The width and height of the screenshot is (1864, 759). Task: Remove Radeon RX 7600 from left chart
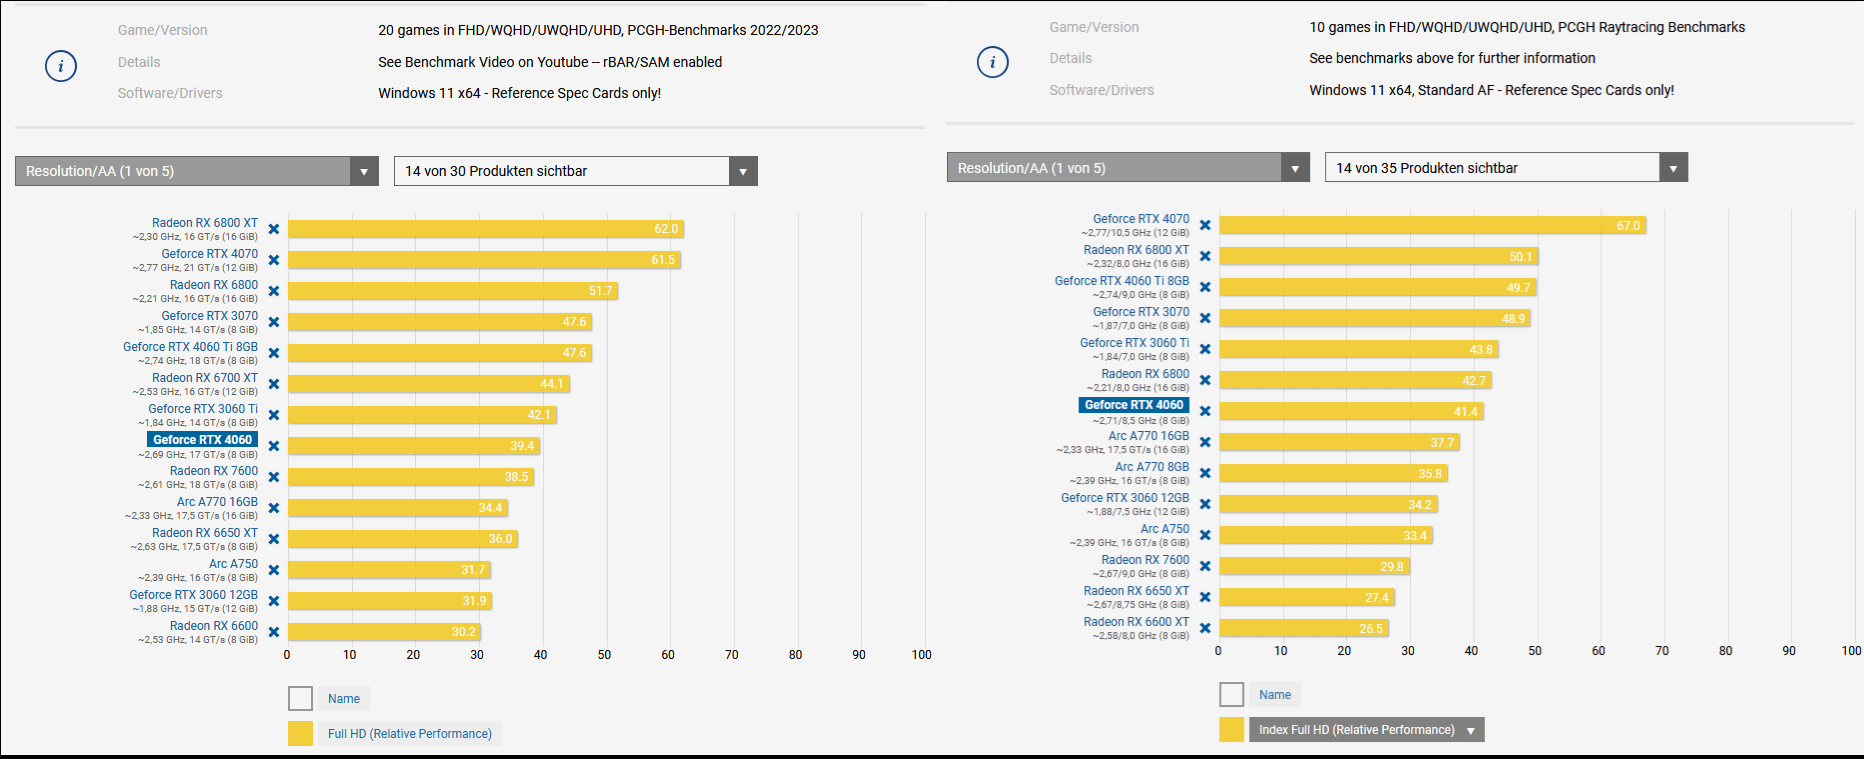(x=274, y=477)
